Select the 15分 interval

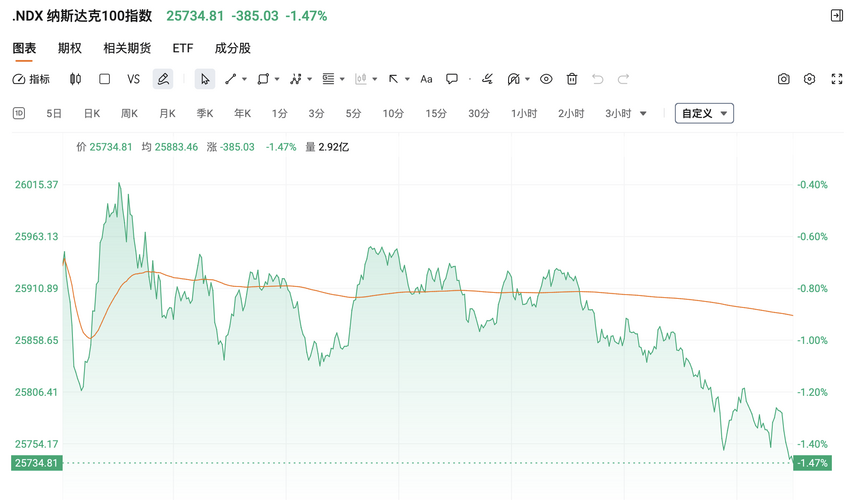pos(436,113)
